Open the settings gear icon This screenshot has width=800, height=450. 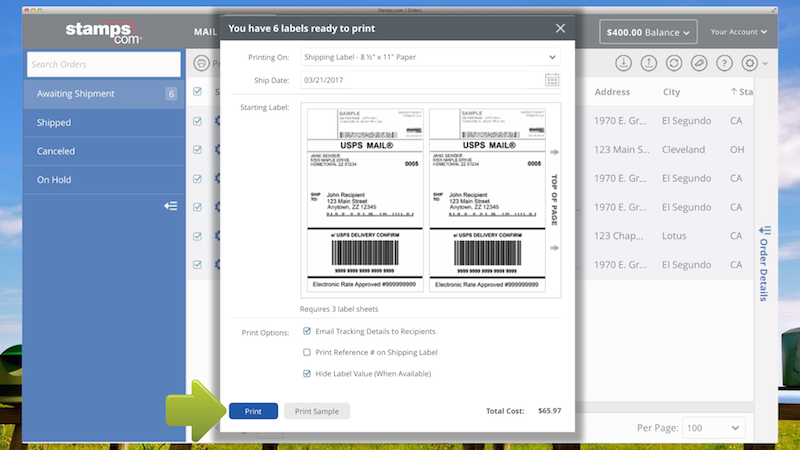coord(750,63)
